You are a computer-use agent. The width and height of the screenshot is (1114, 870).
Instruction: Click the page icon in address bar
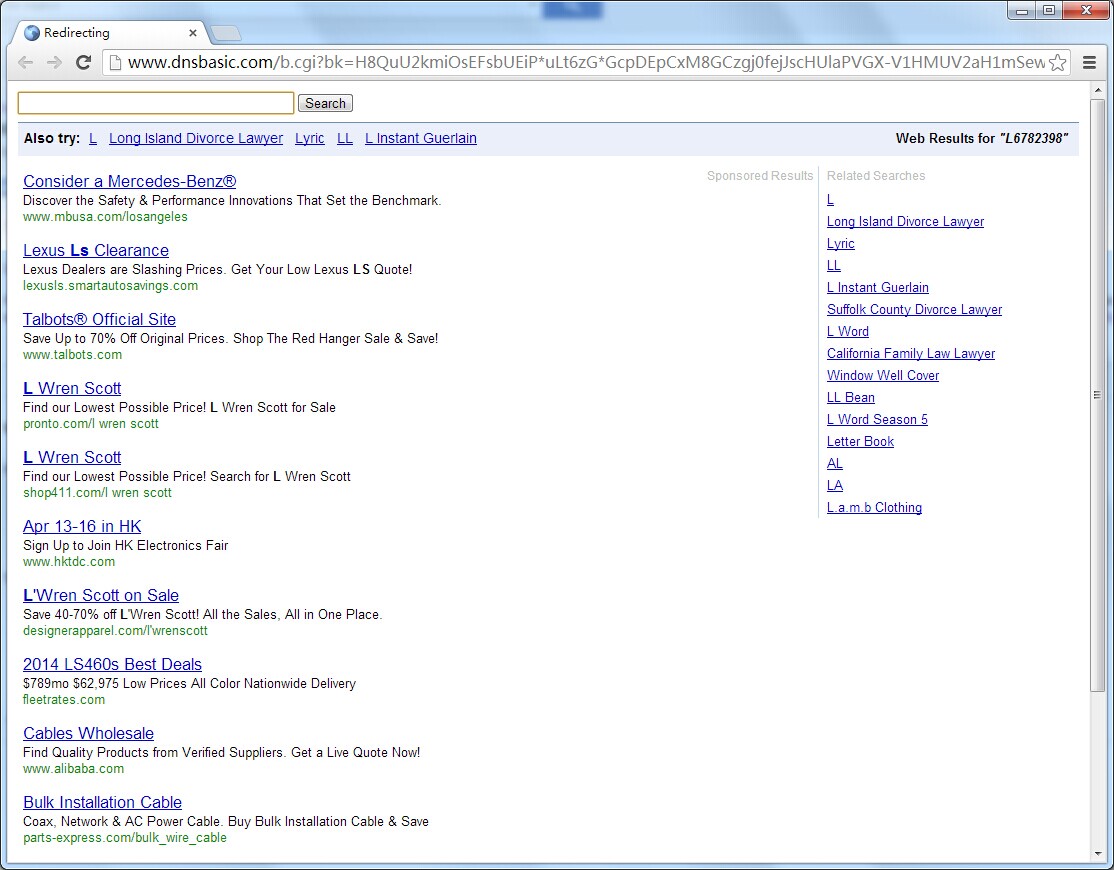[114, 62]
